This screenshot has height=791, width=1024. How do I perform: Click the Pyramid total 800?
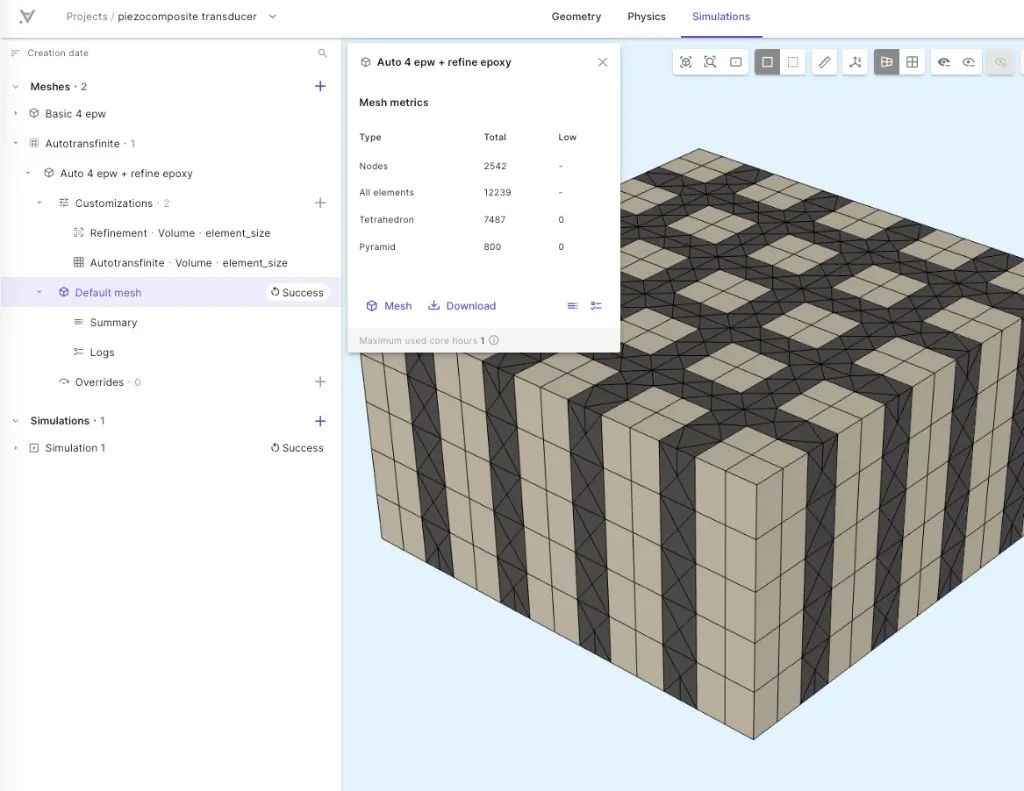(x=492, y=247)
